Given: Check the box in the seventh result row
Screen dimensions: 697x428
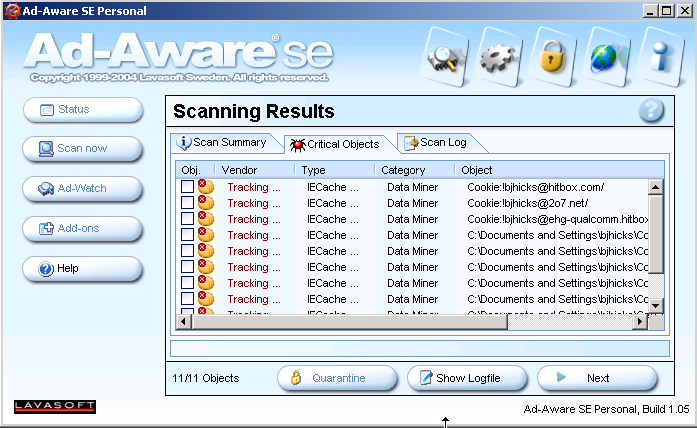Looking at the screenshot, I should [x=187, y=283].
